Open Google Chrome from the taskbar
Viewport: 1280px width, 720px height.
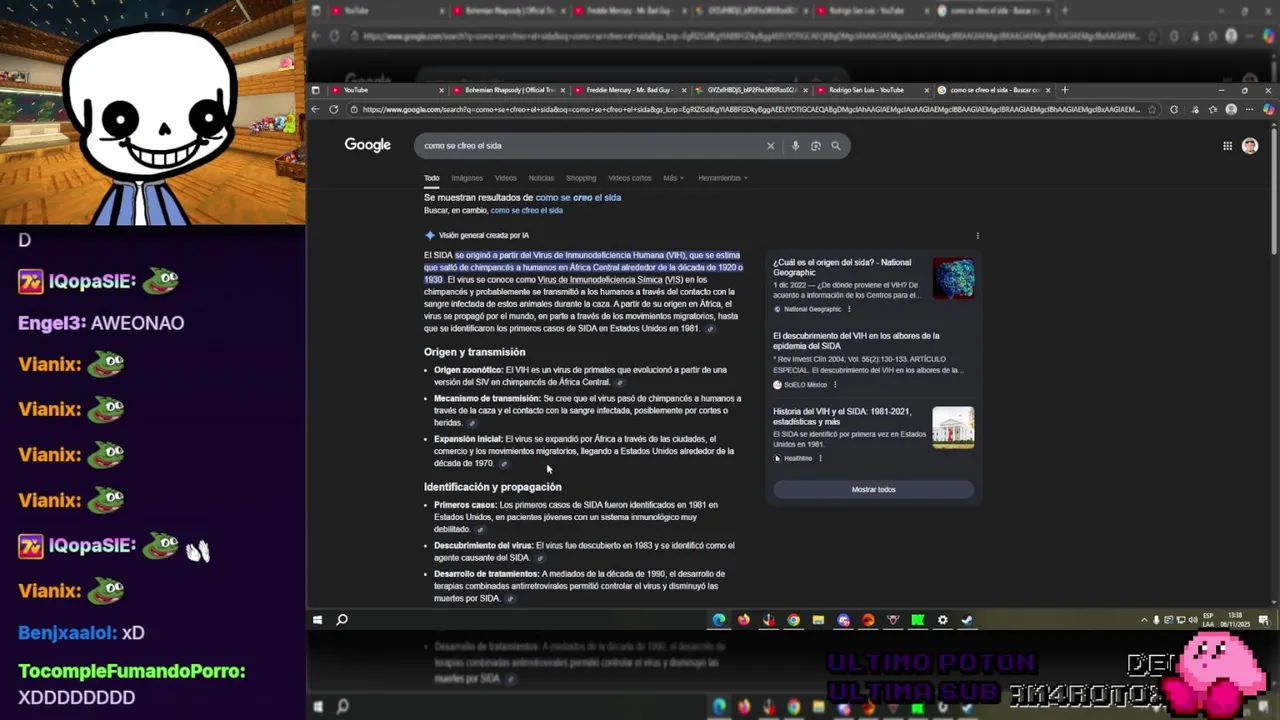click(x=793, y=620)
